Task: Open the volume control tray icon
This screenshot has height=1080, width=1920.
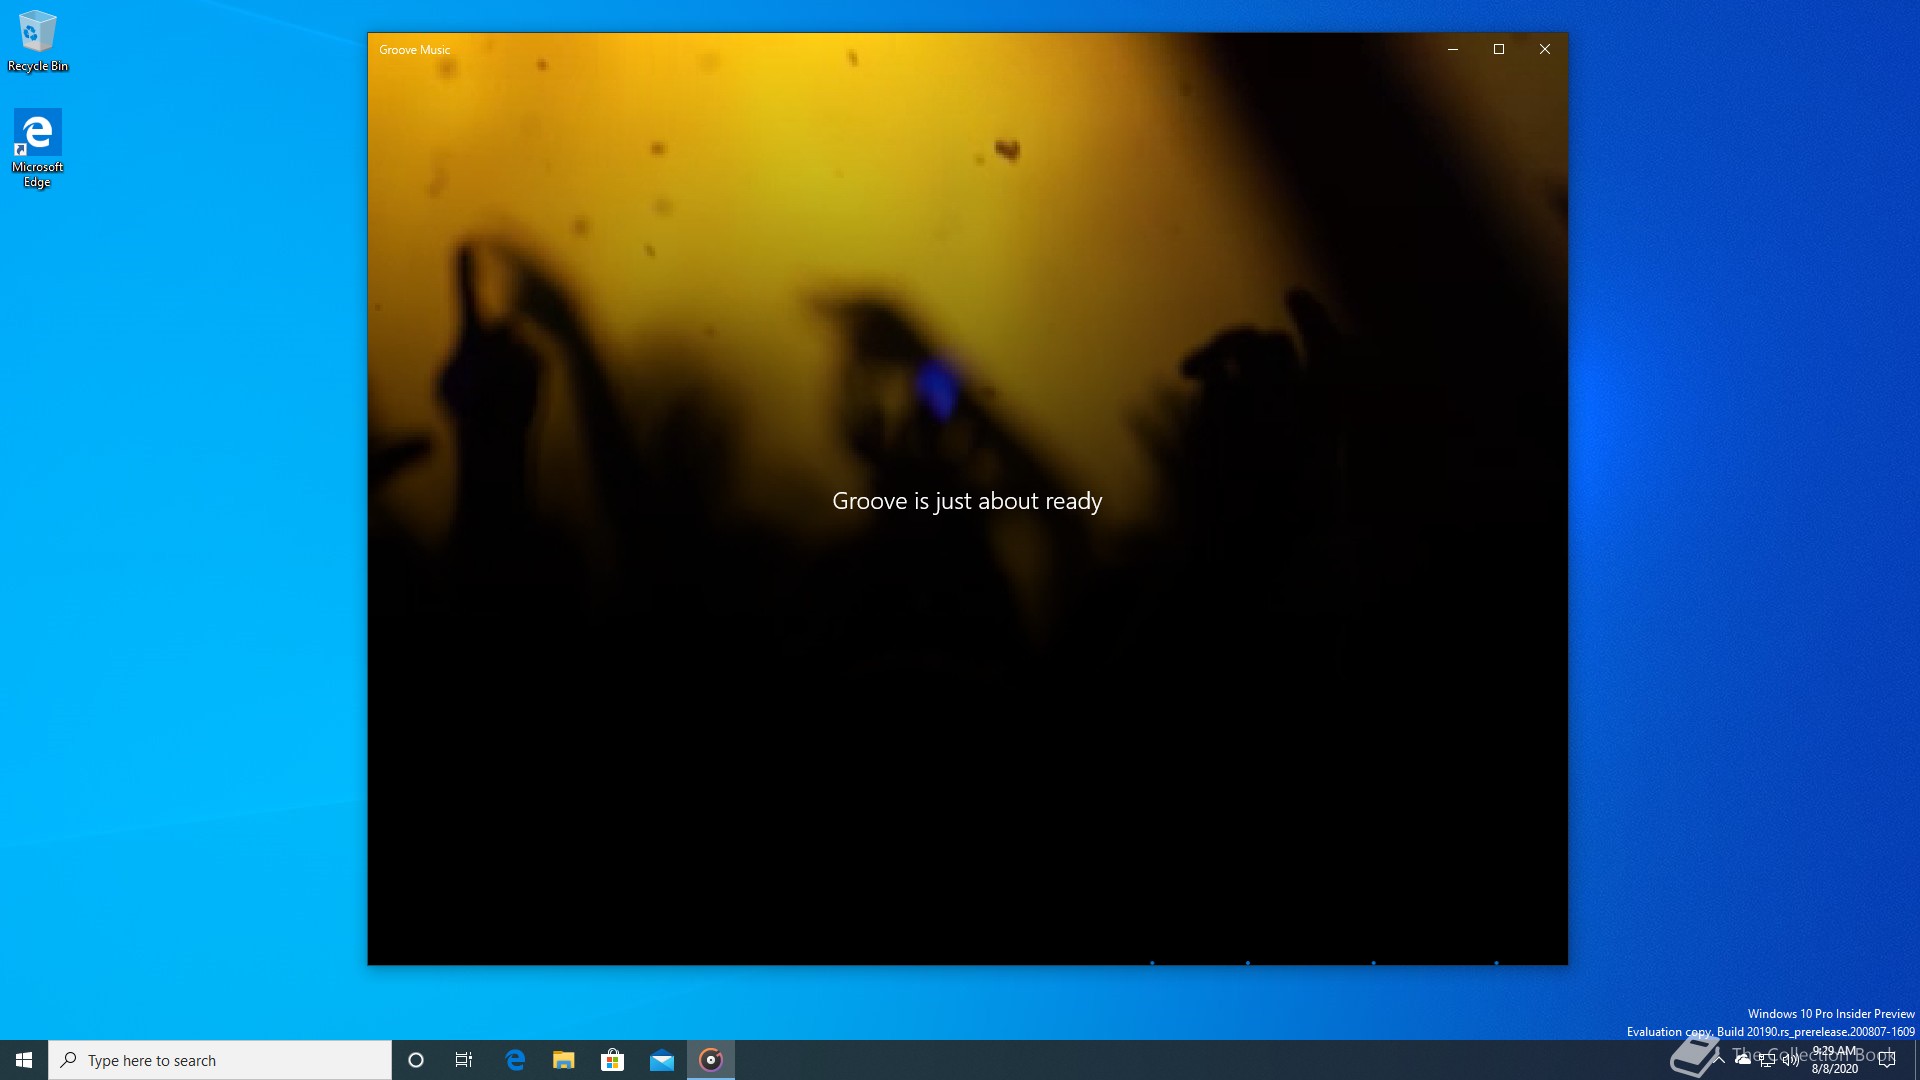Action: 1791,1060
